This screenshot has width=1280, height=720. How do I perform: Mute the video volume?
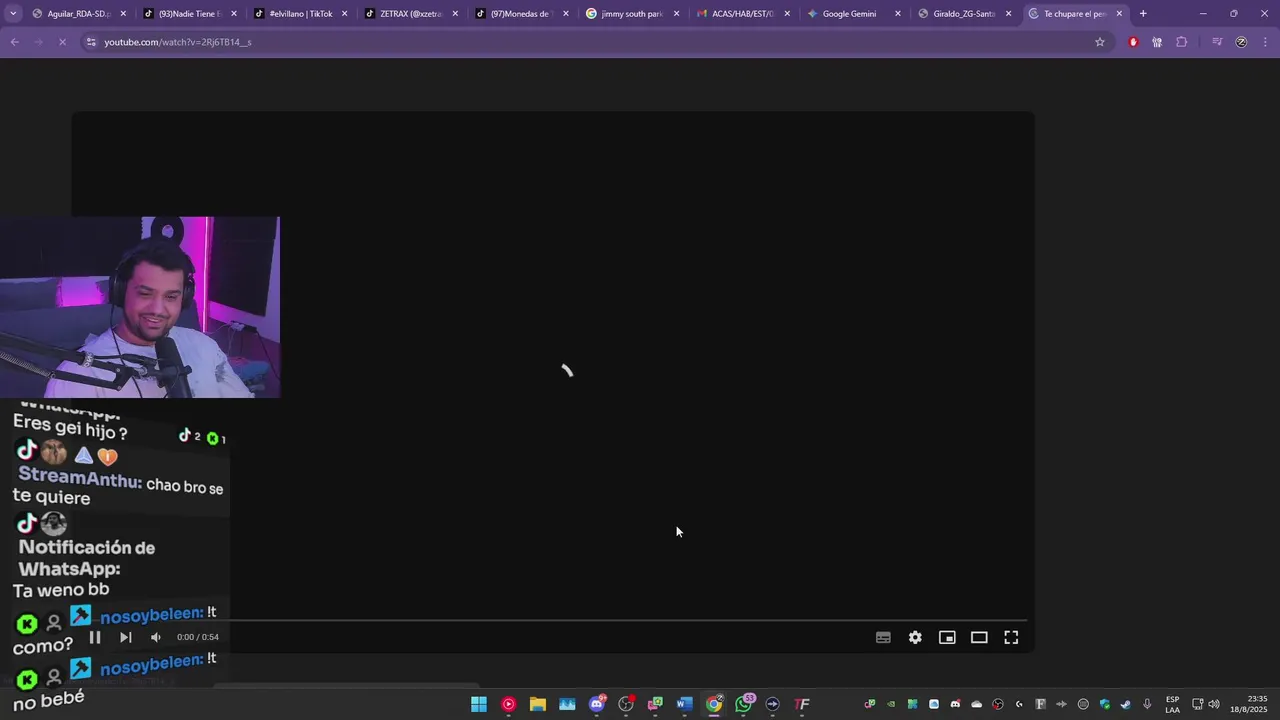coord(156,637)
